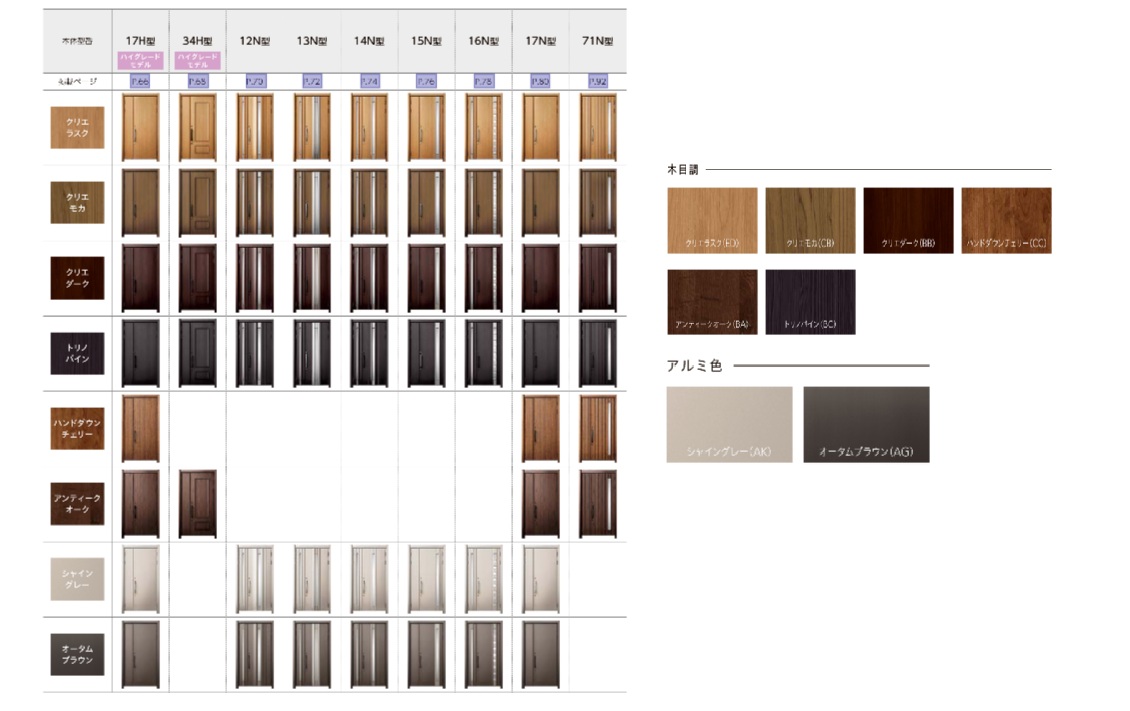Click the クリエダーク row label chip
Image resolution: width=1130 pixels, height=711 pixels.
77,278
